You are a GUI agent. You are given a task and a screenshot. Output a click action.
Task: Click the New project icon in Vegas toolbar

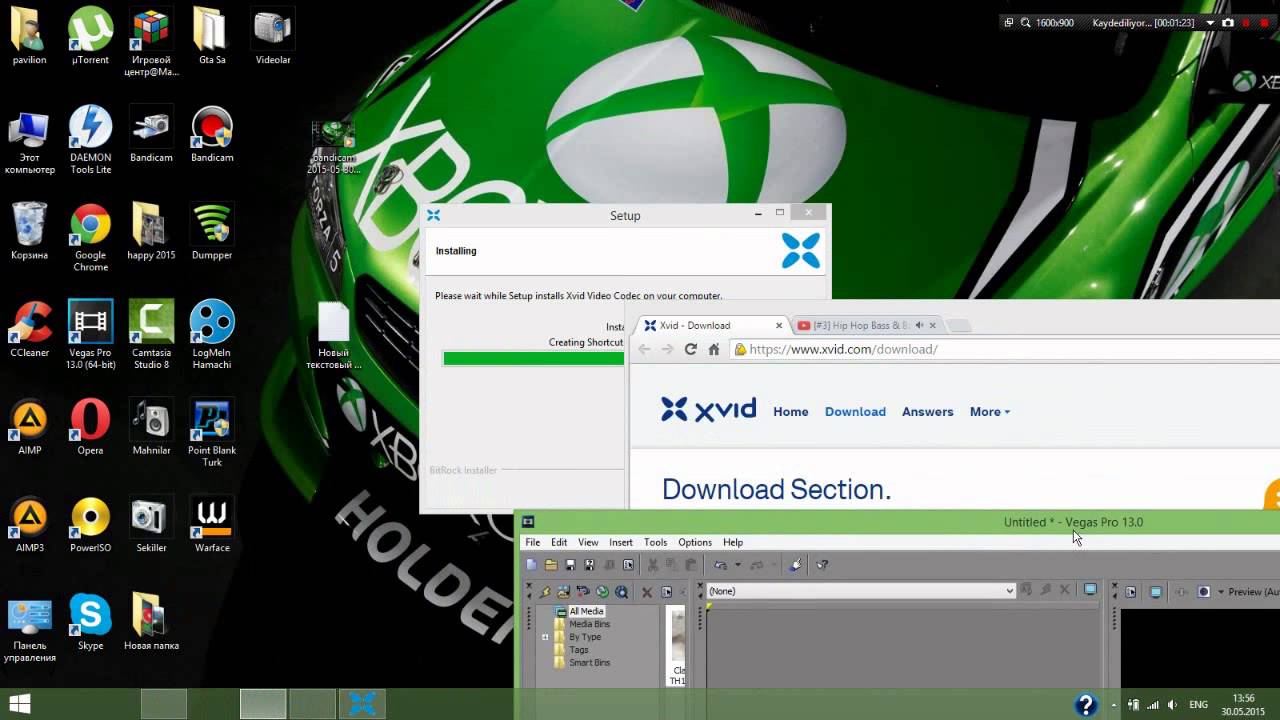531,565
